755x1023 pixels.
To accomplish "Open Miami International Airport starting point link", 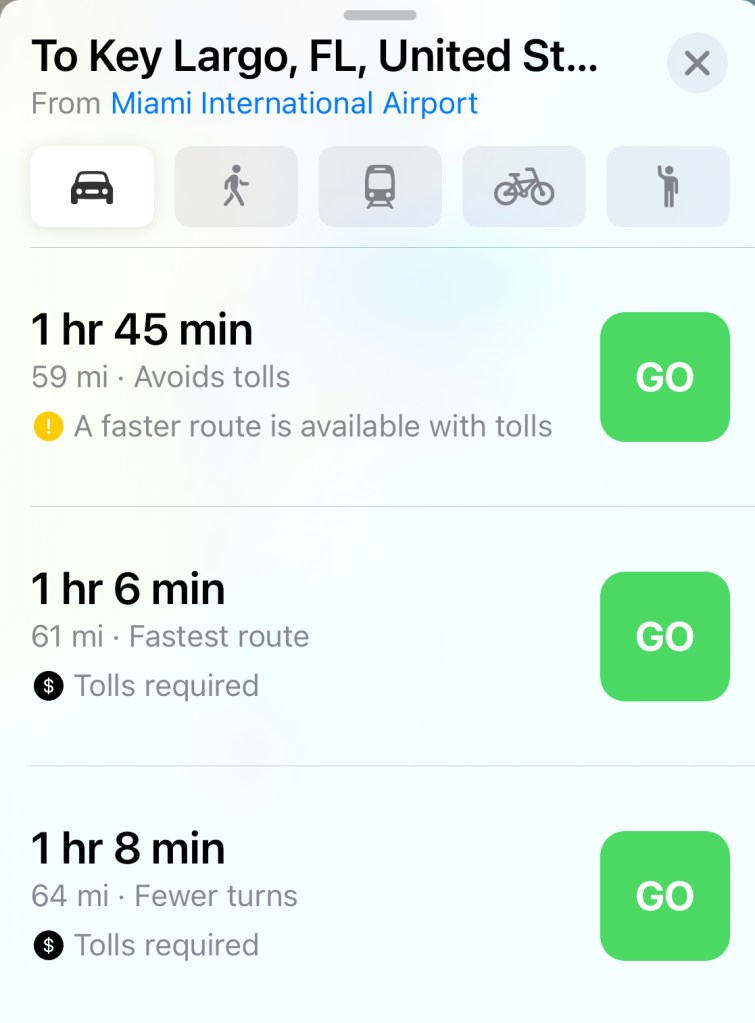I will [294, 103].
